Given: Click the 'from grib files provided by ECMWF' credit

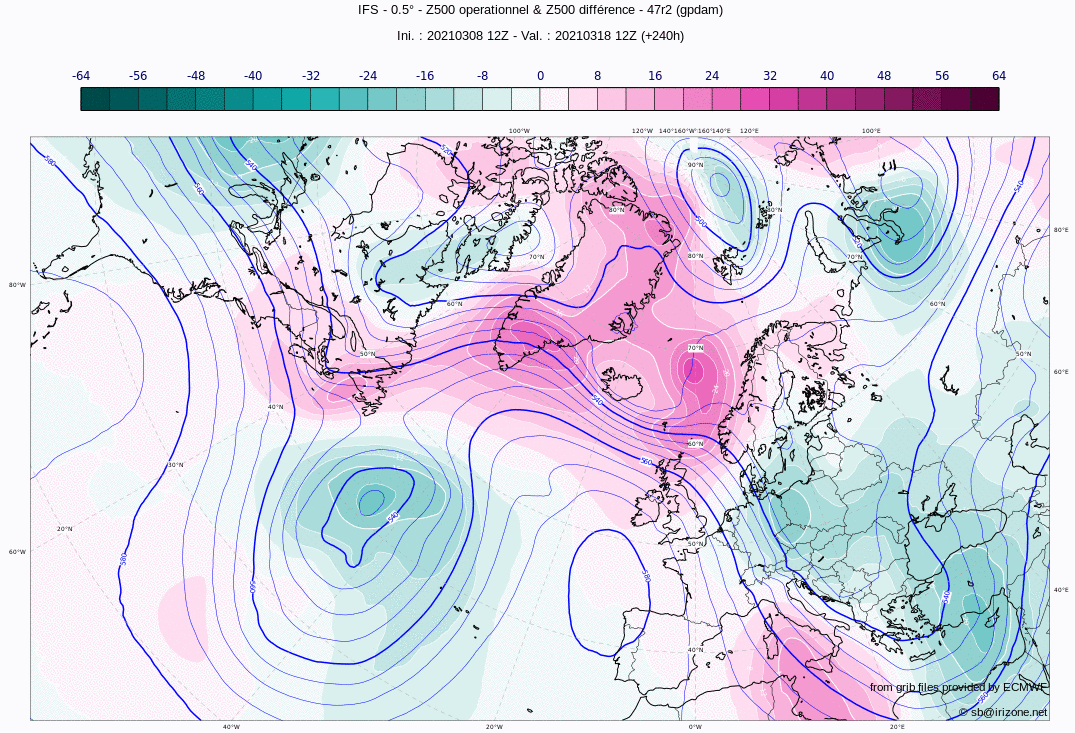Looking at the screenshot, I should click(x=958, y=687).
